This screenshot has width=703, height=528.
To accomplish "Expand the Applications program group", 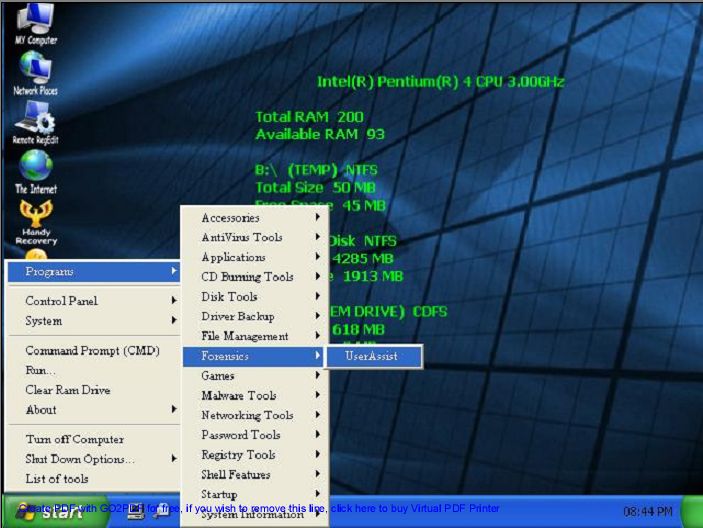I will [x=255, y=257].
